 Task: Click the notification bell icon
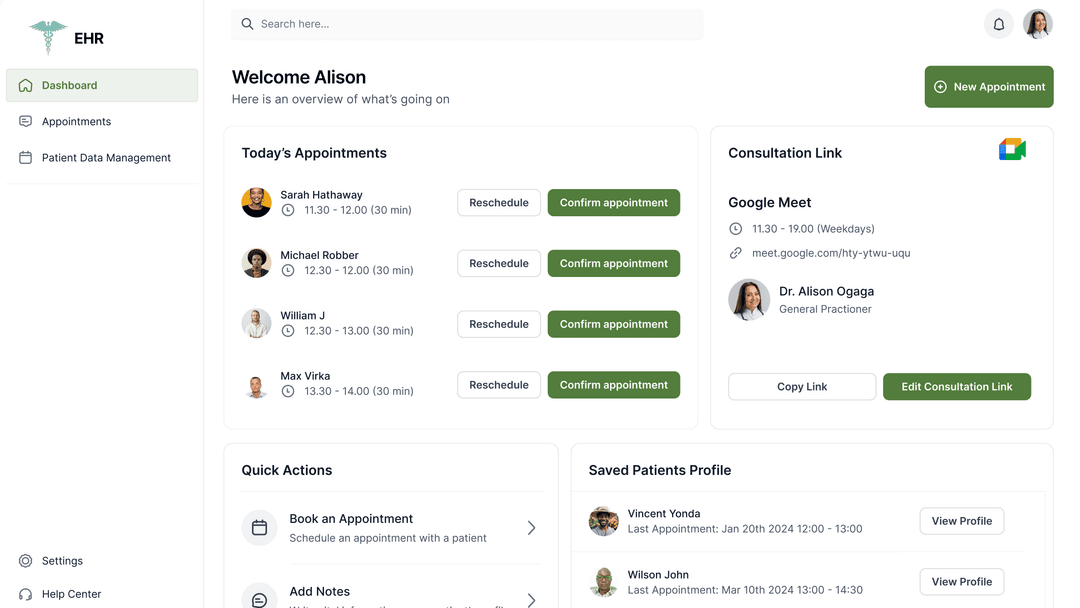998,24
